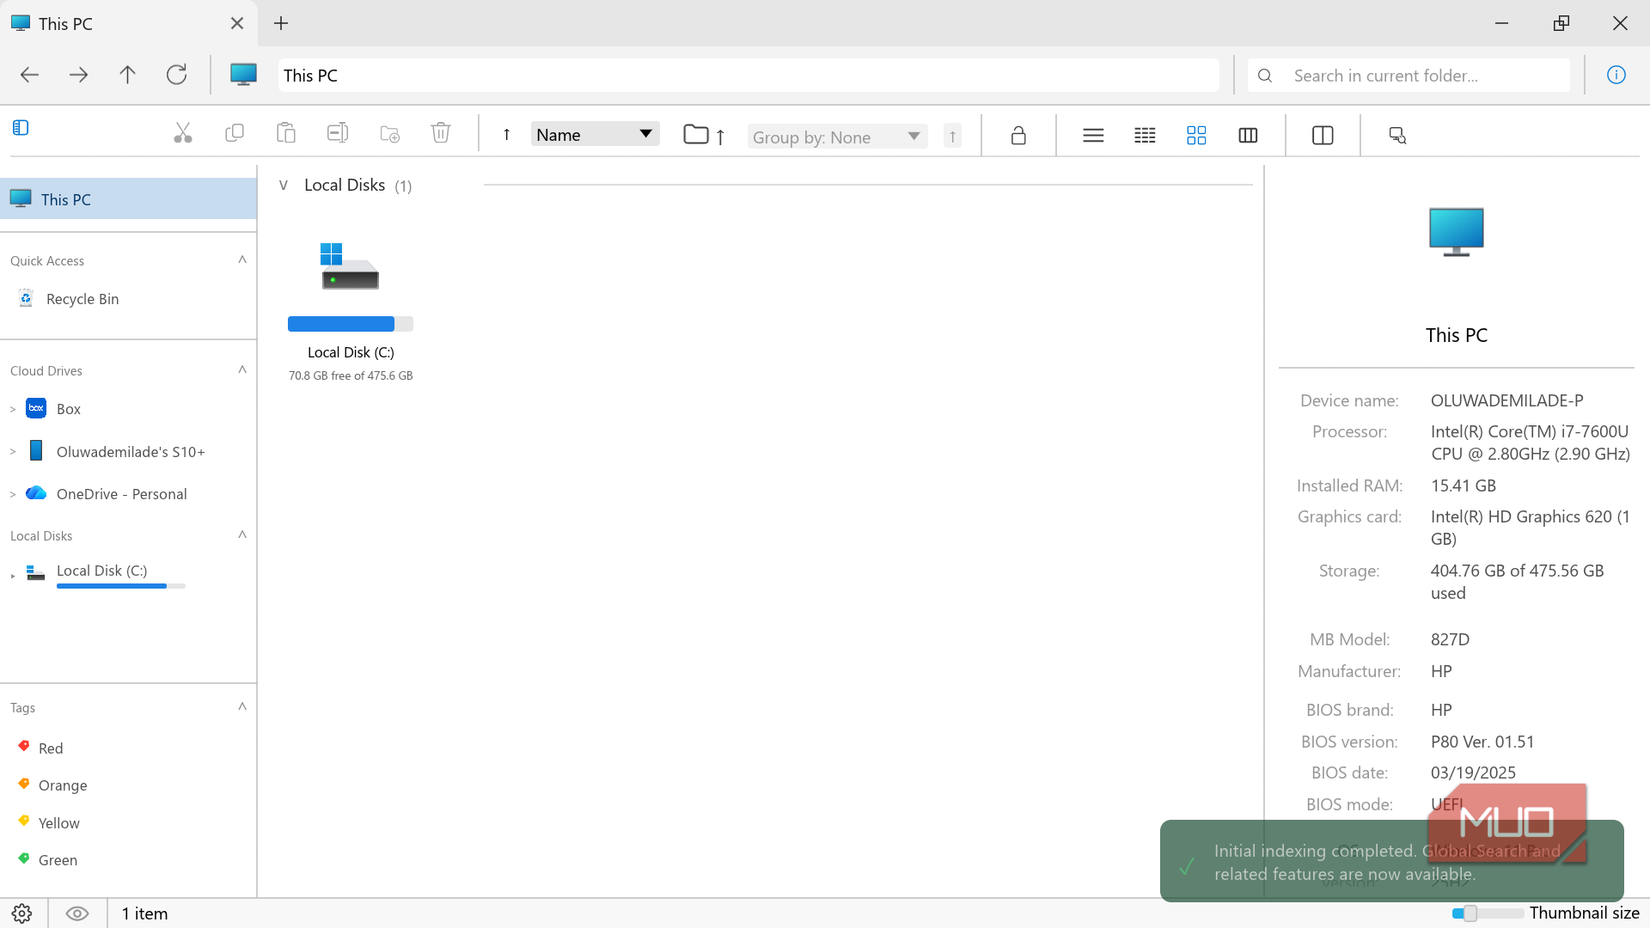Open the Name sort dropdown
This screenshot has height=928, width=1650.
[x=595, y=134]
